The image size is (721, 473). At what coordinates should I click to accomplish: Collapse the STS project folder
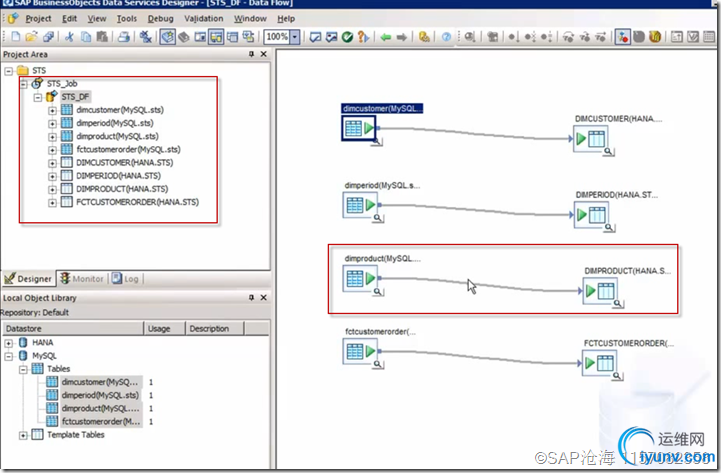coord(8,71)
